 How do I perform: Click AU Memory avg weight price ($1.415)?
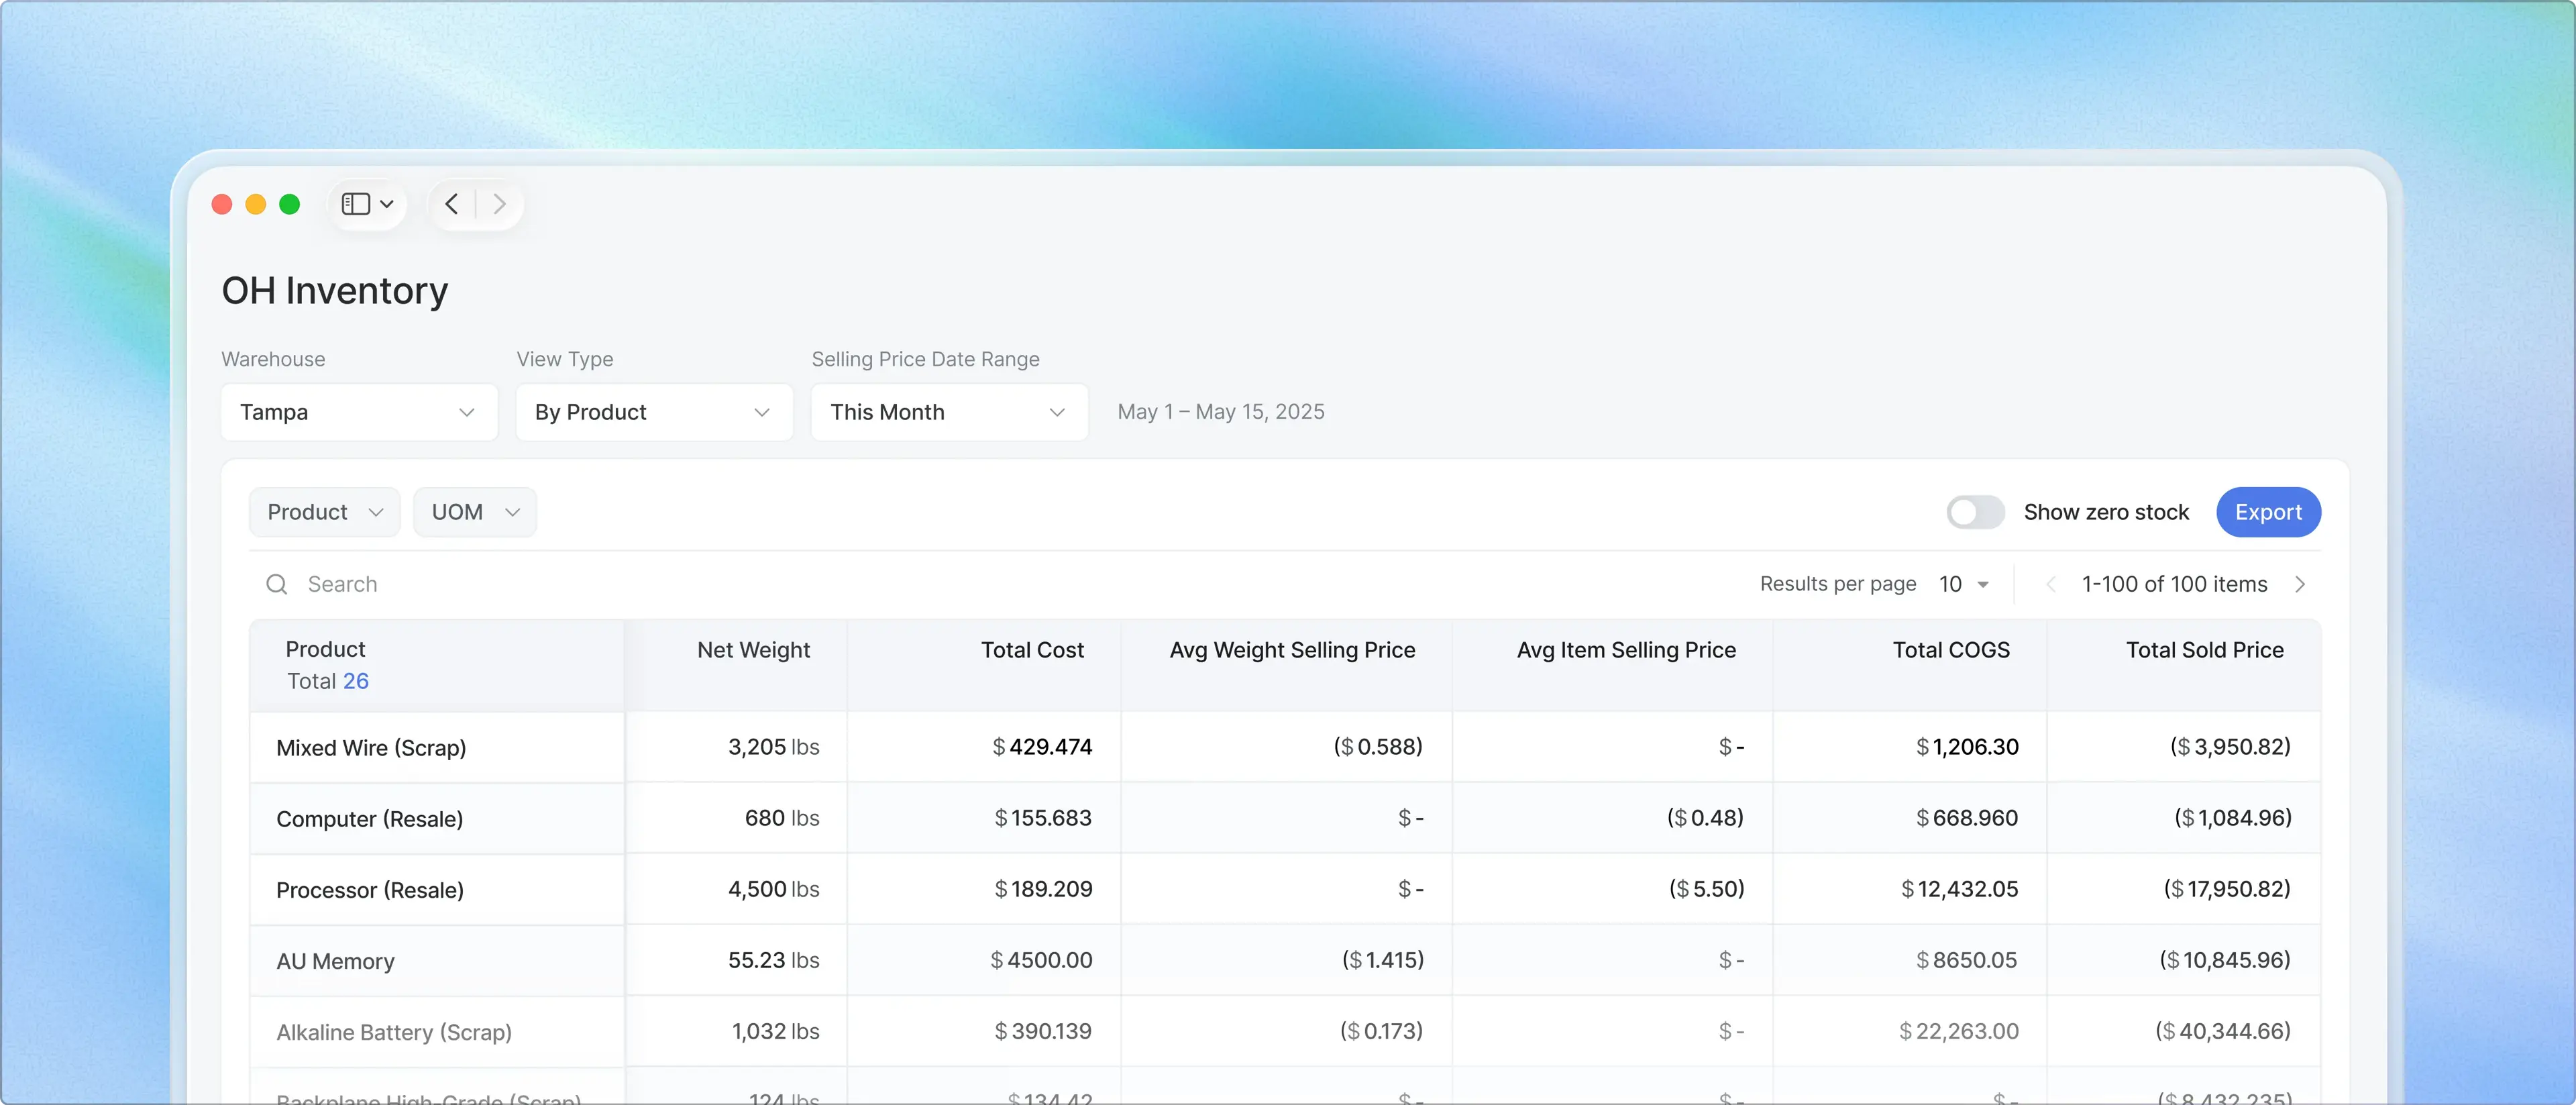tap(1382, 960)
